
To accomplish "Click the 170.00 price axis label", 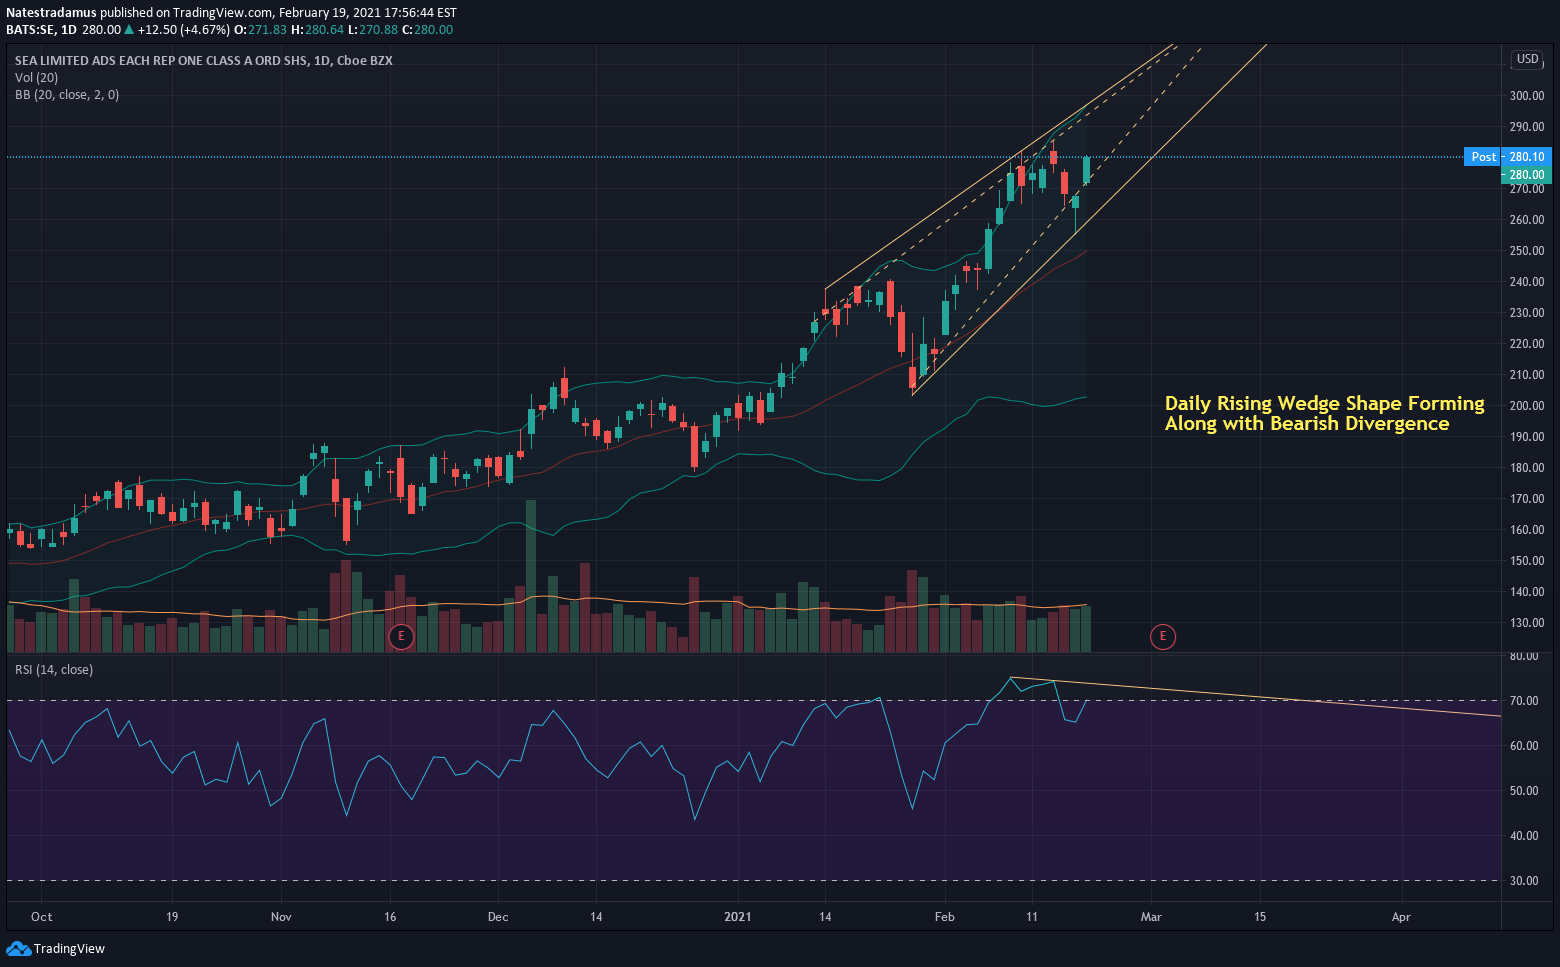I will click(1527, 500).
